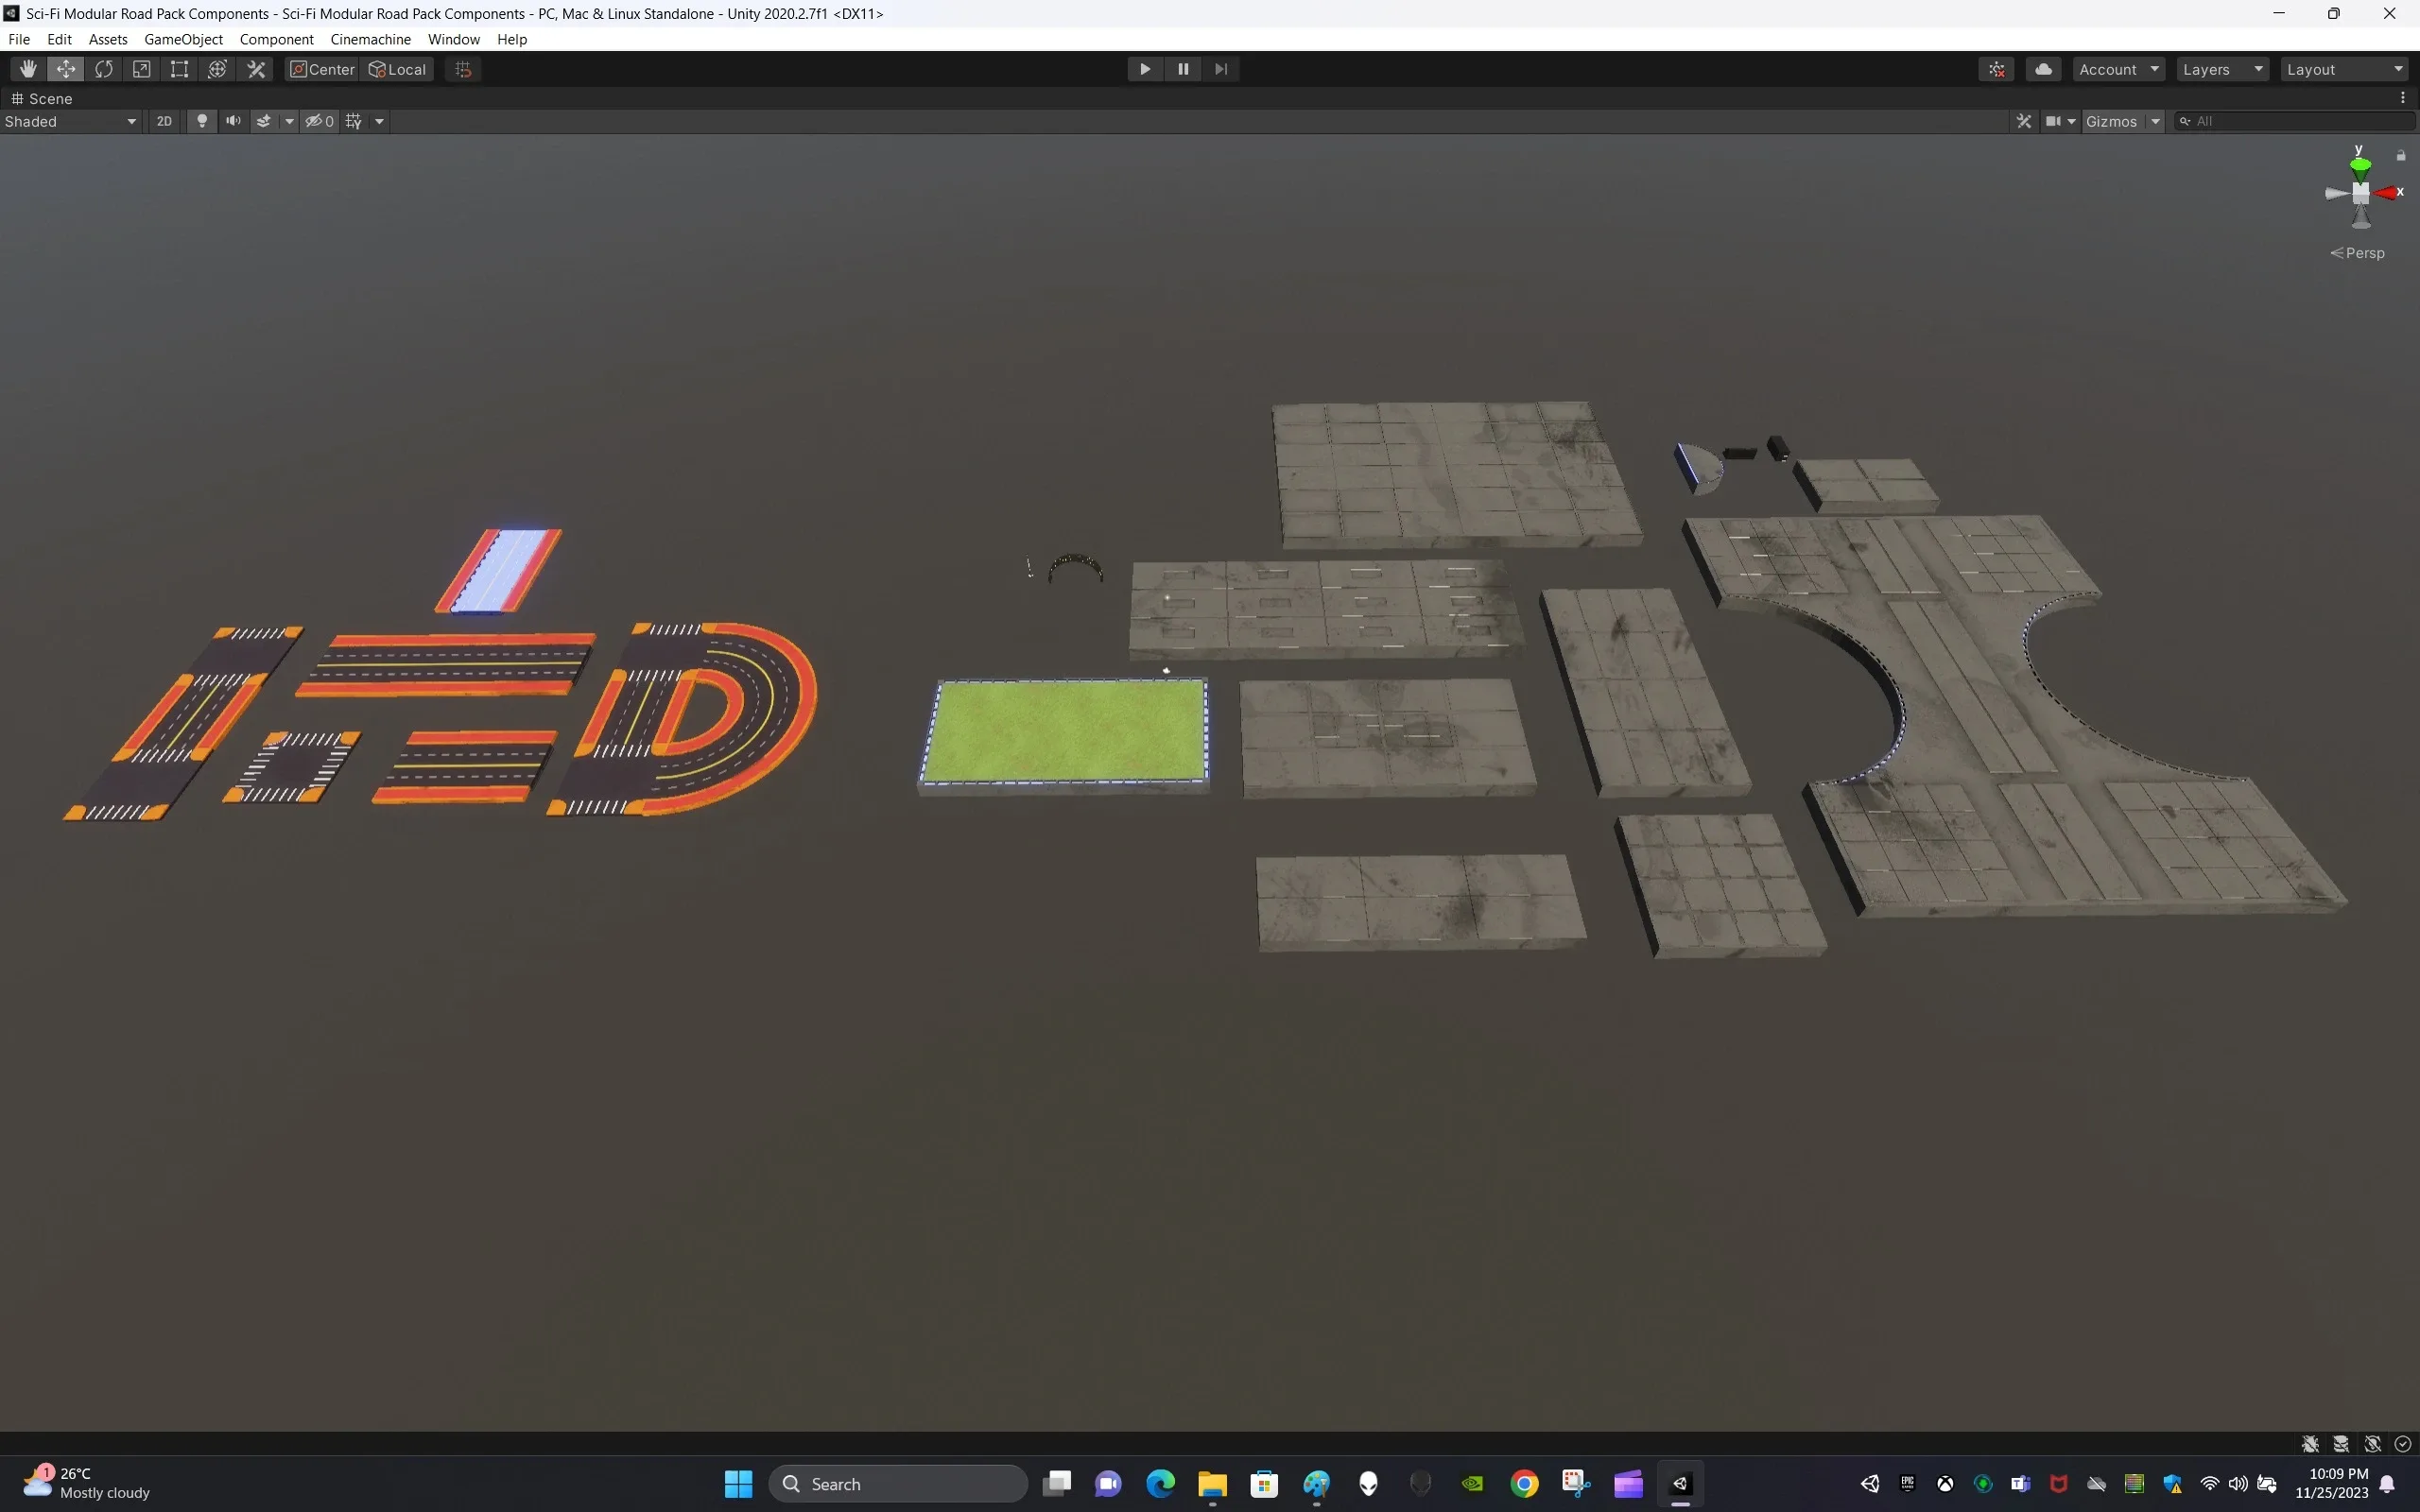The image size is (2420, 1512).
Task: Open the GameObject menu
Action: [x=183, y=39]
